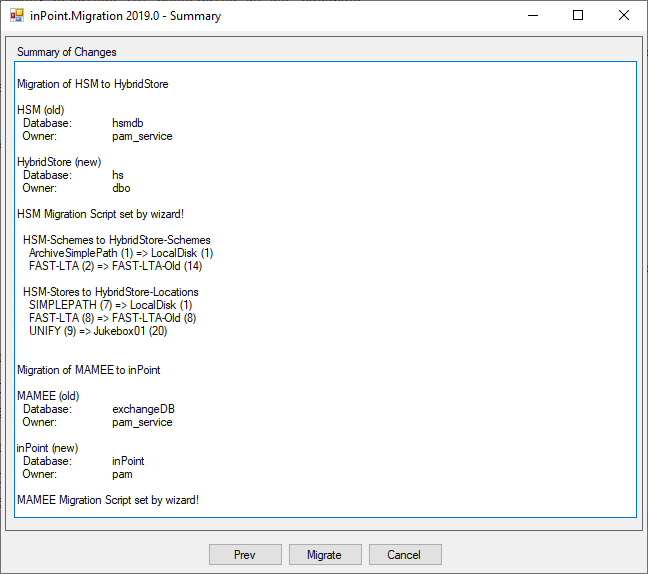Minimize the Summary window
This screenshot has height=574, width=648.
pyautogui.click(x=532, y=16)
